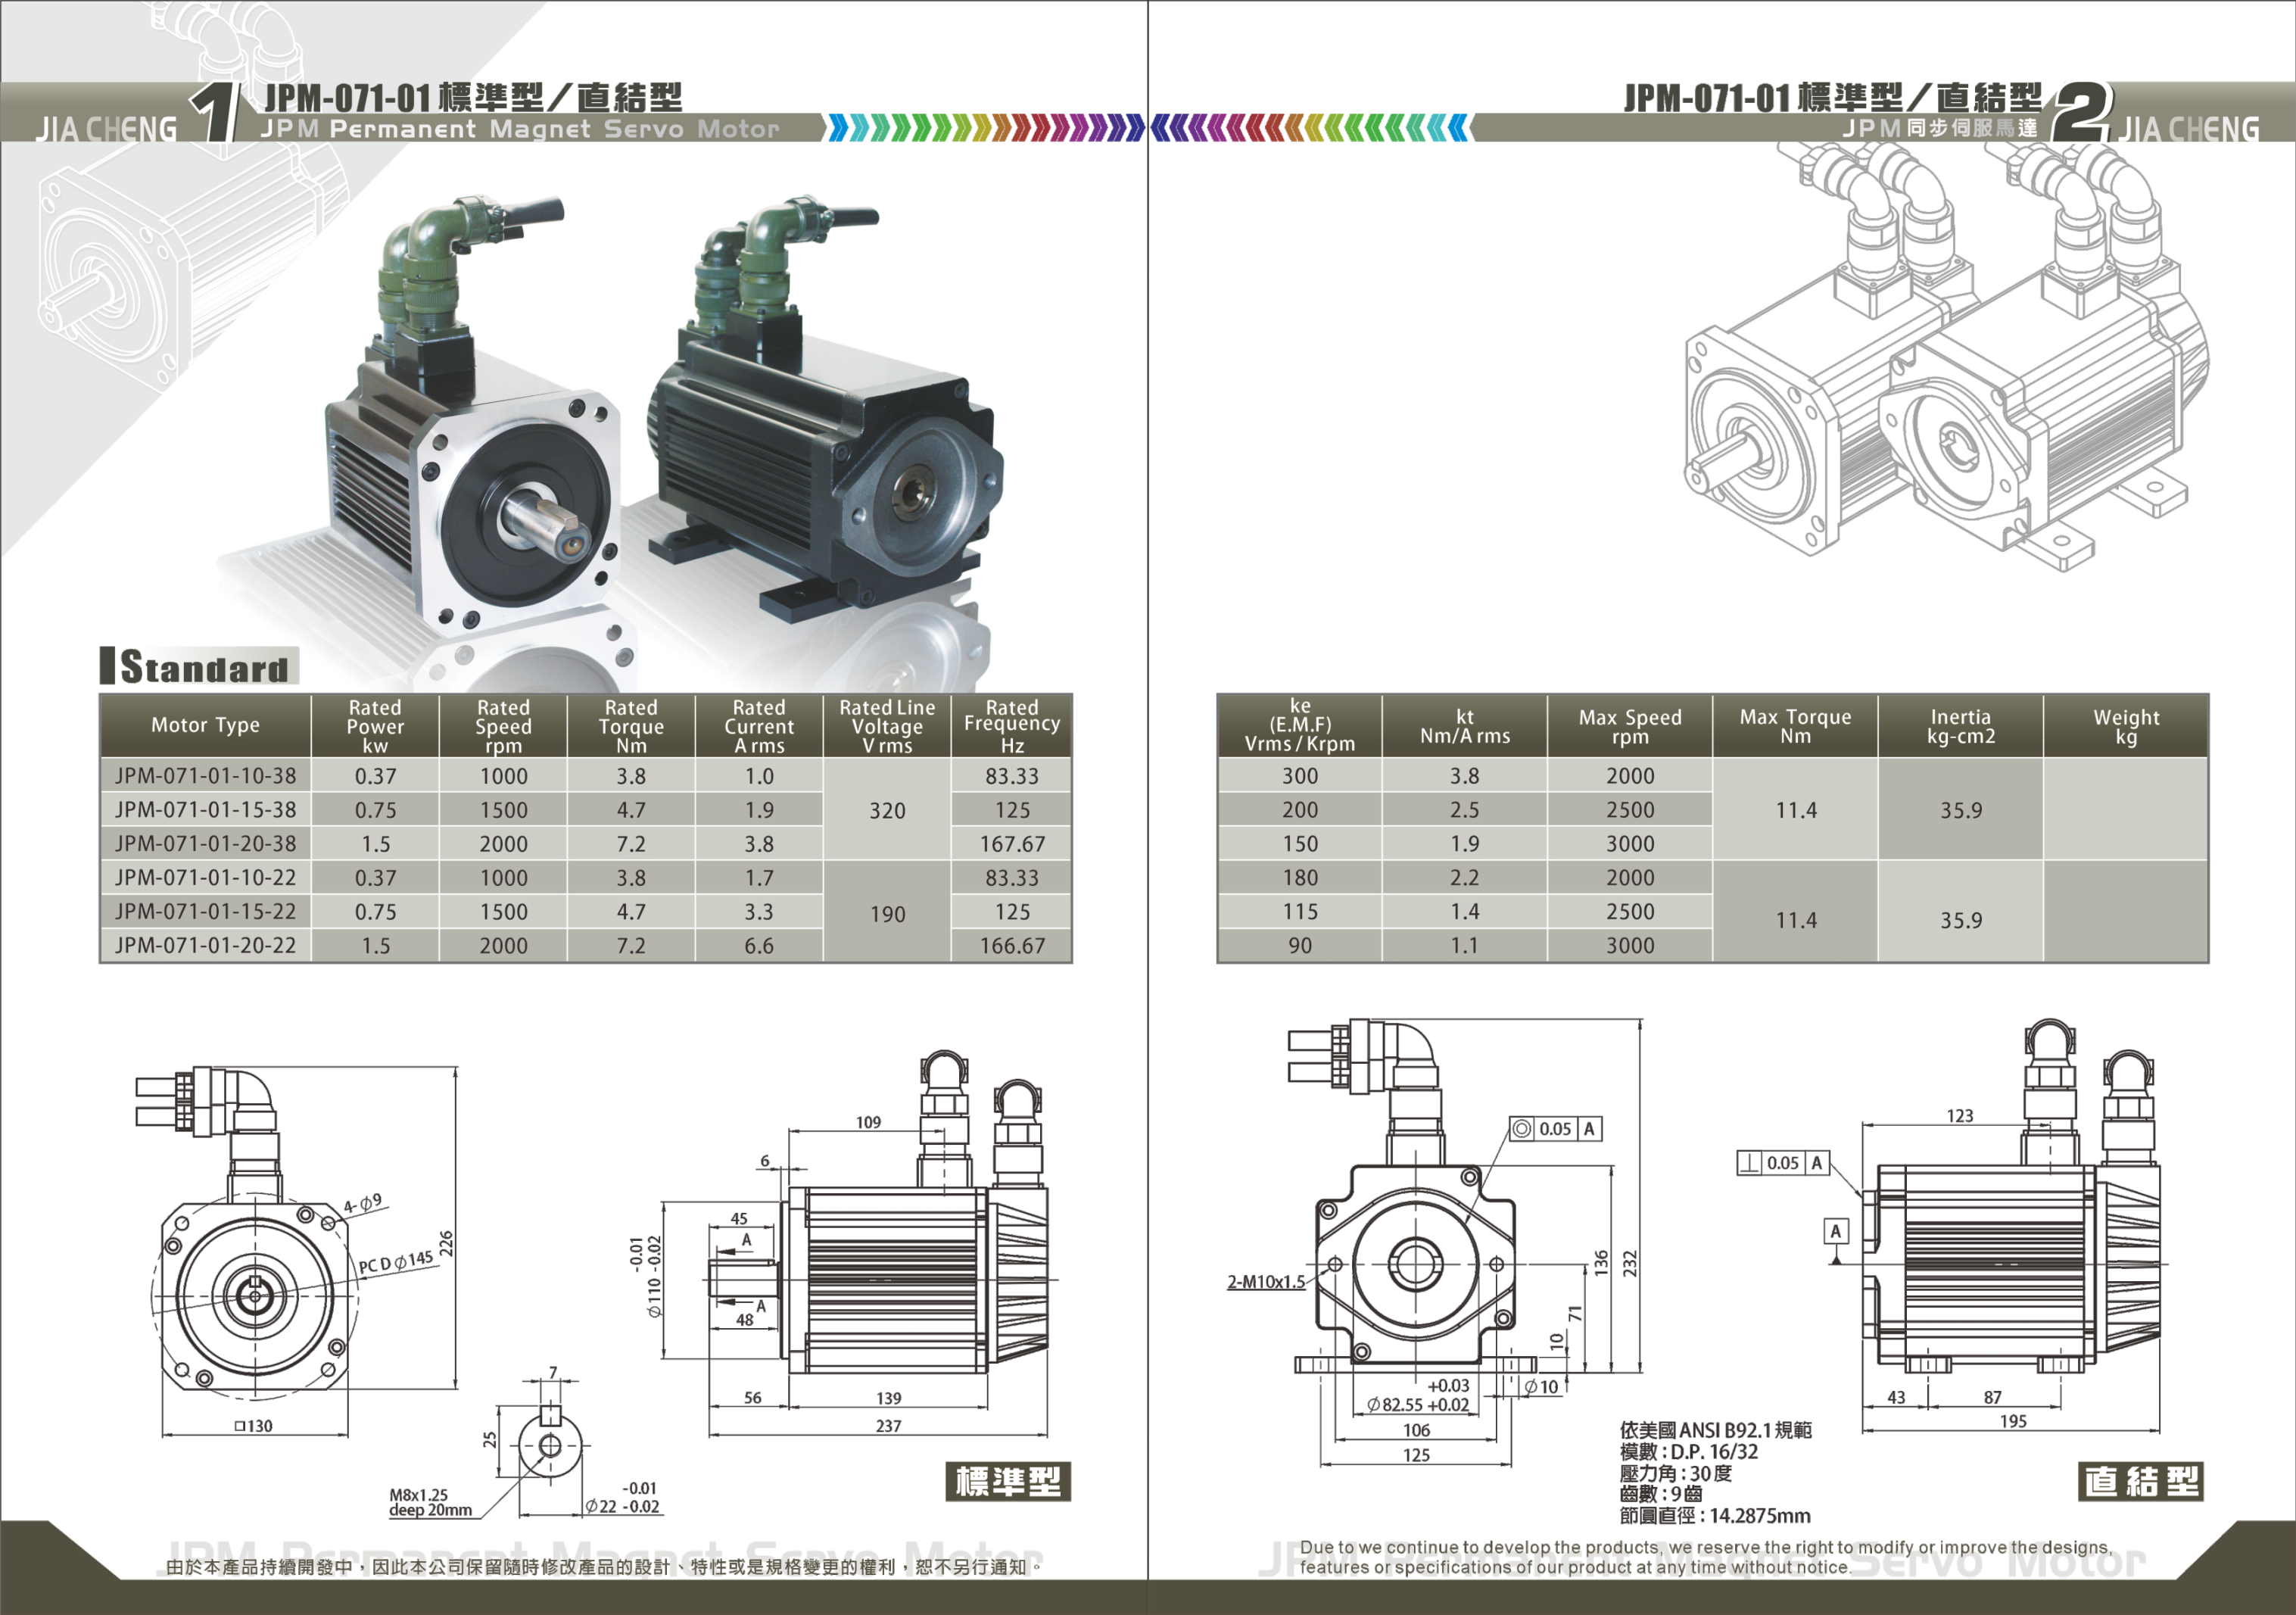The image size is (2296, 1615).
Task: Select the JPM-071-01-20-22 motor type cell
Action: (x=205, y=945)
